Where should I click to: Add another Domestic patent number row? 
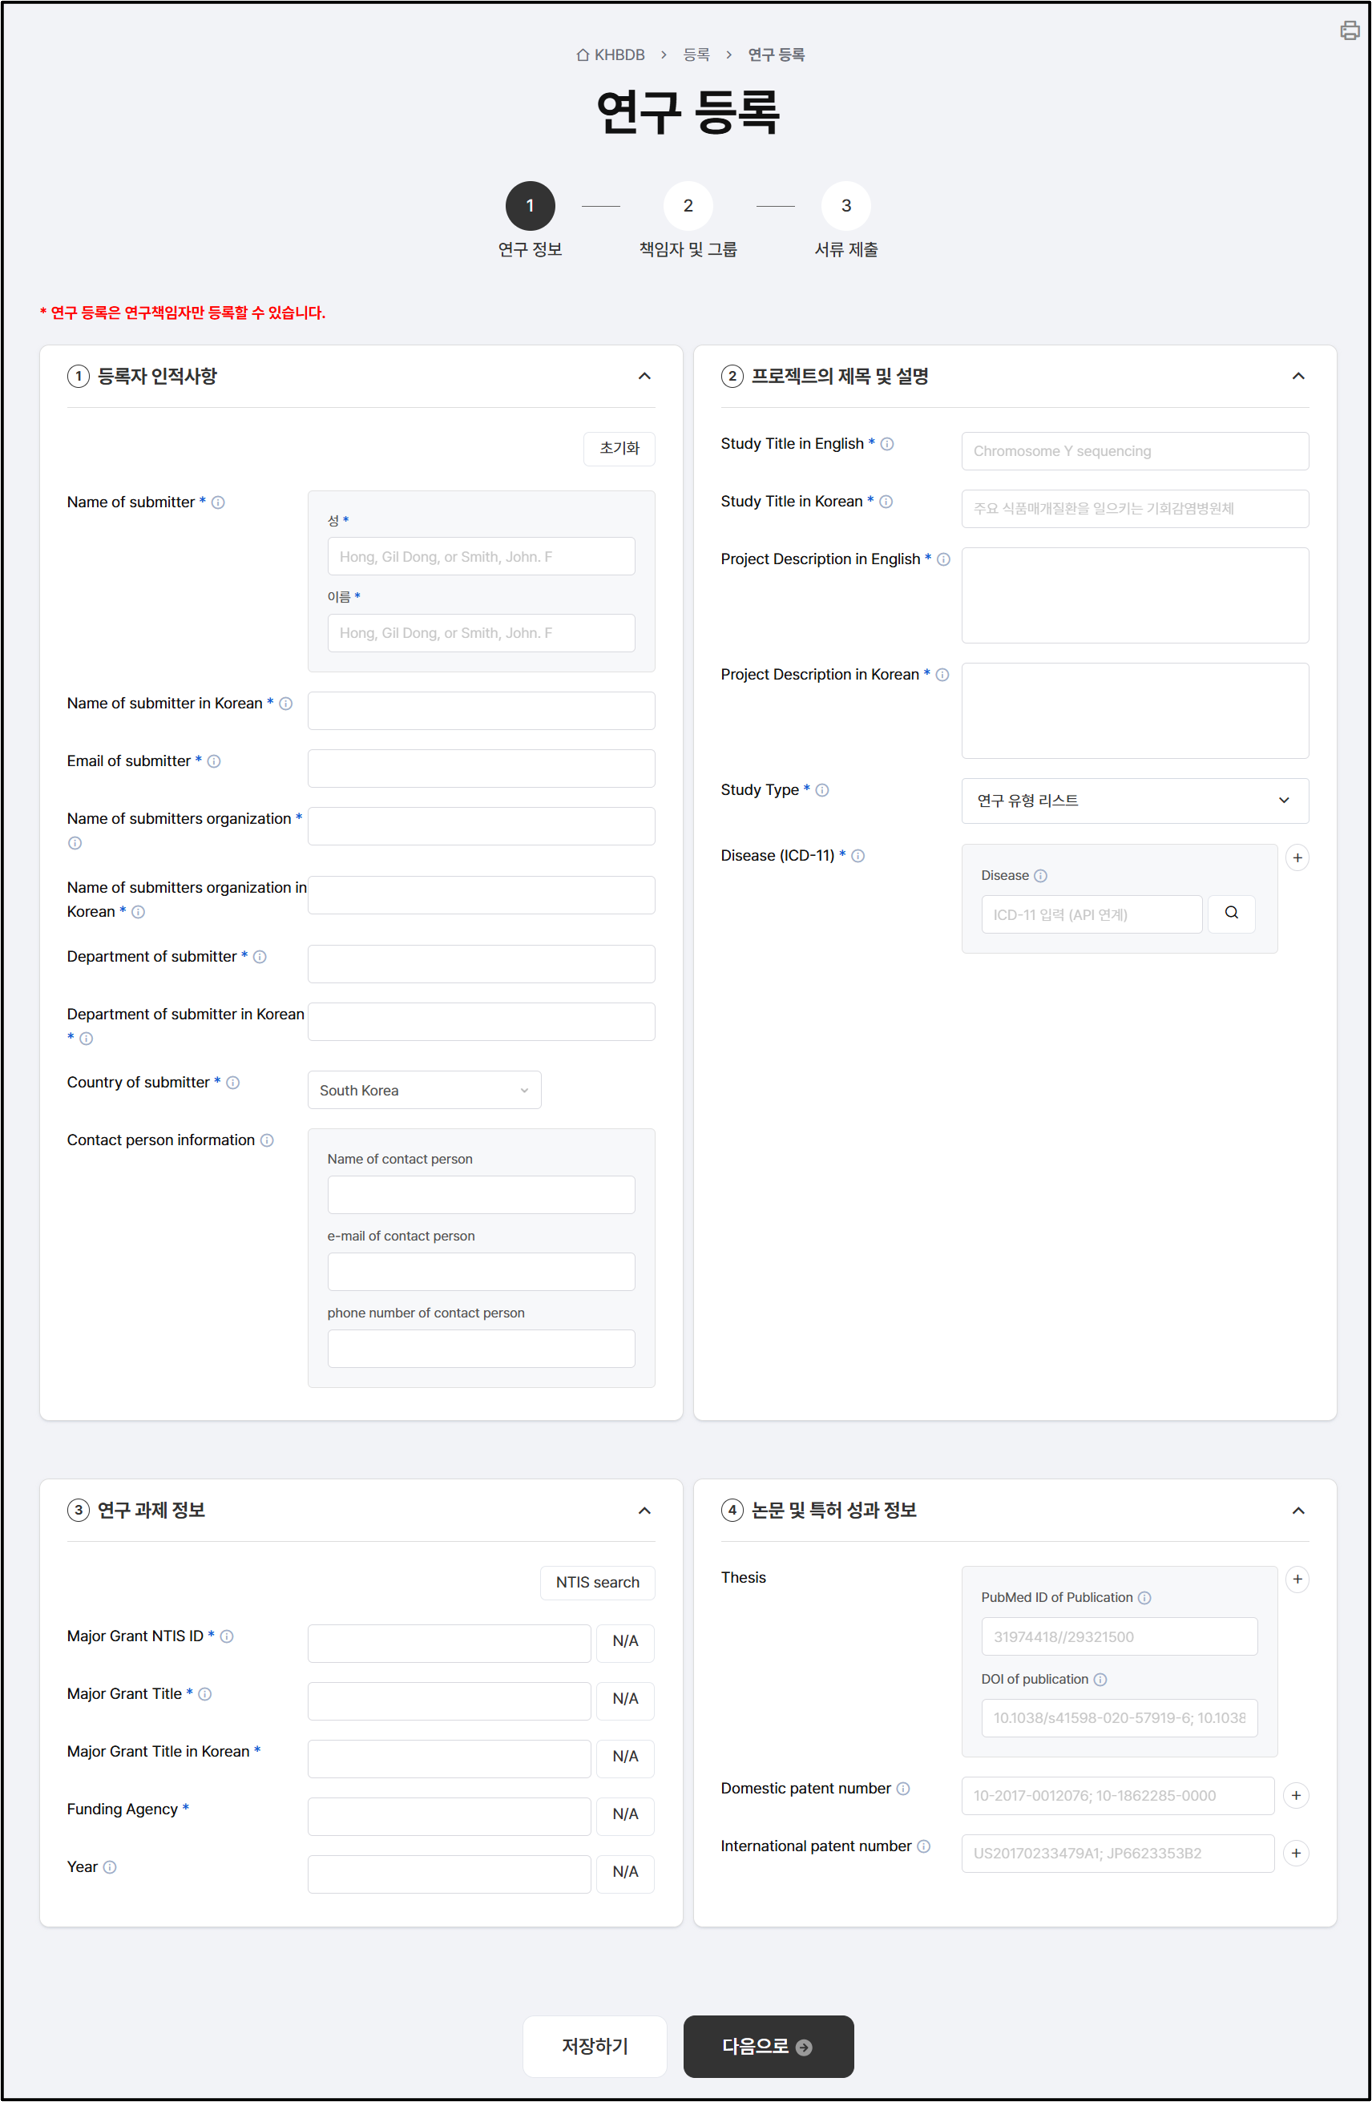(x=1296, y=1795)
